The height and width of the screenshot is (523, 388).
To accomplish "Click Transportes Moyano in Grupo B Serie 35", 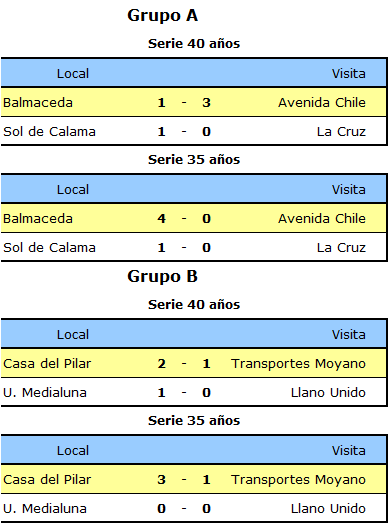I will coord(298,480).
